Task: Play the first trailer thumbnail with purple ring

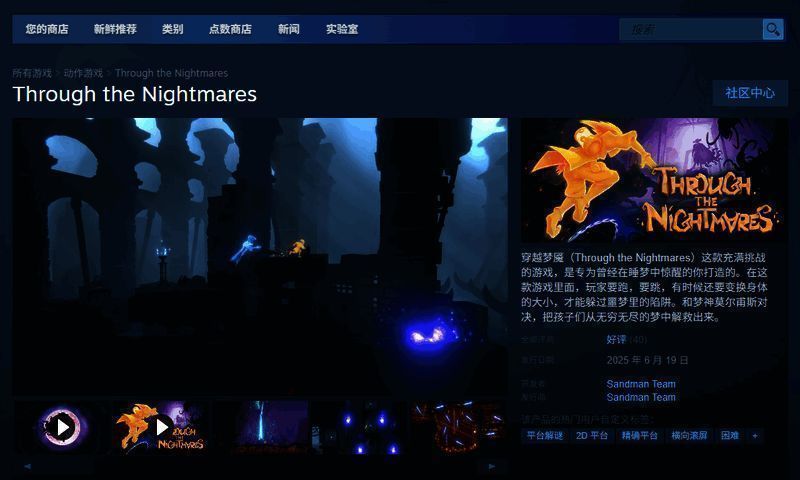Action: pyautogui.click(x=62, y=427)
